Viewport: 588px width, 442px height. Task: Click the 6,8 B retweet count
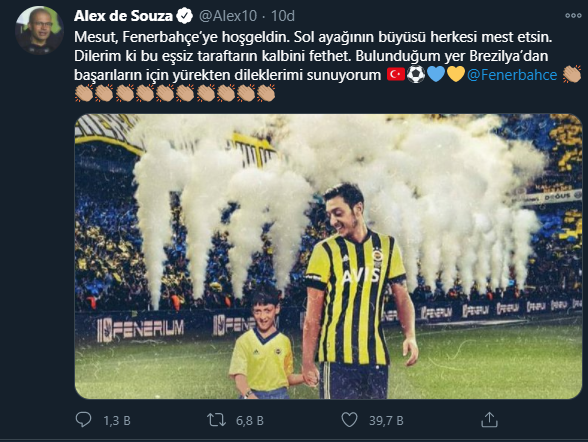(250, 421)
